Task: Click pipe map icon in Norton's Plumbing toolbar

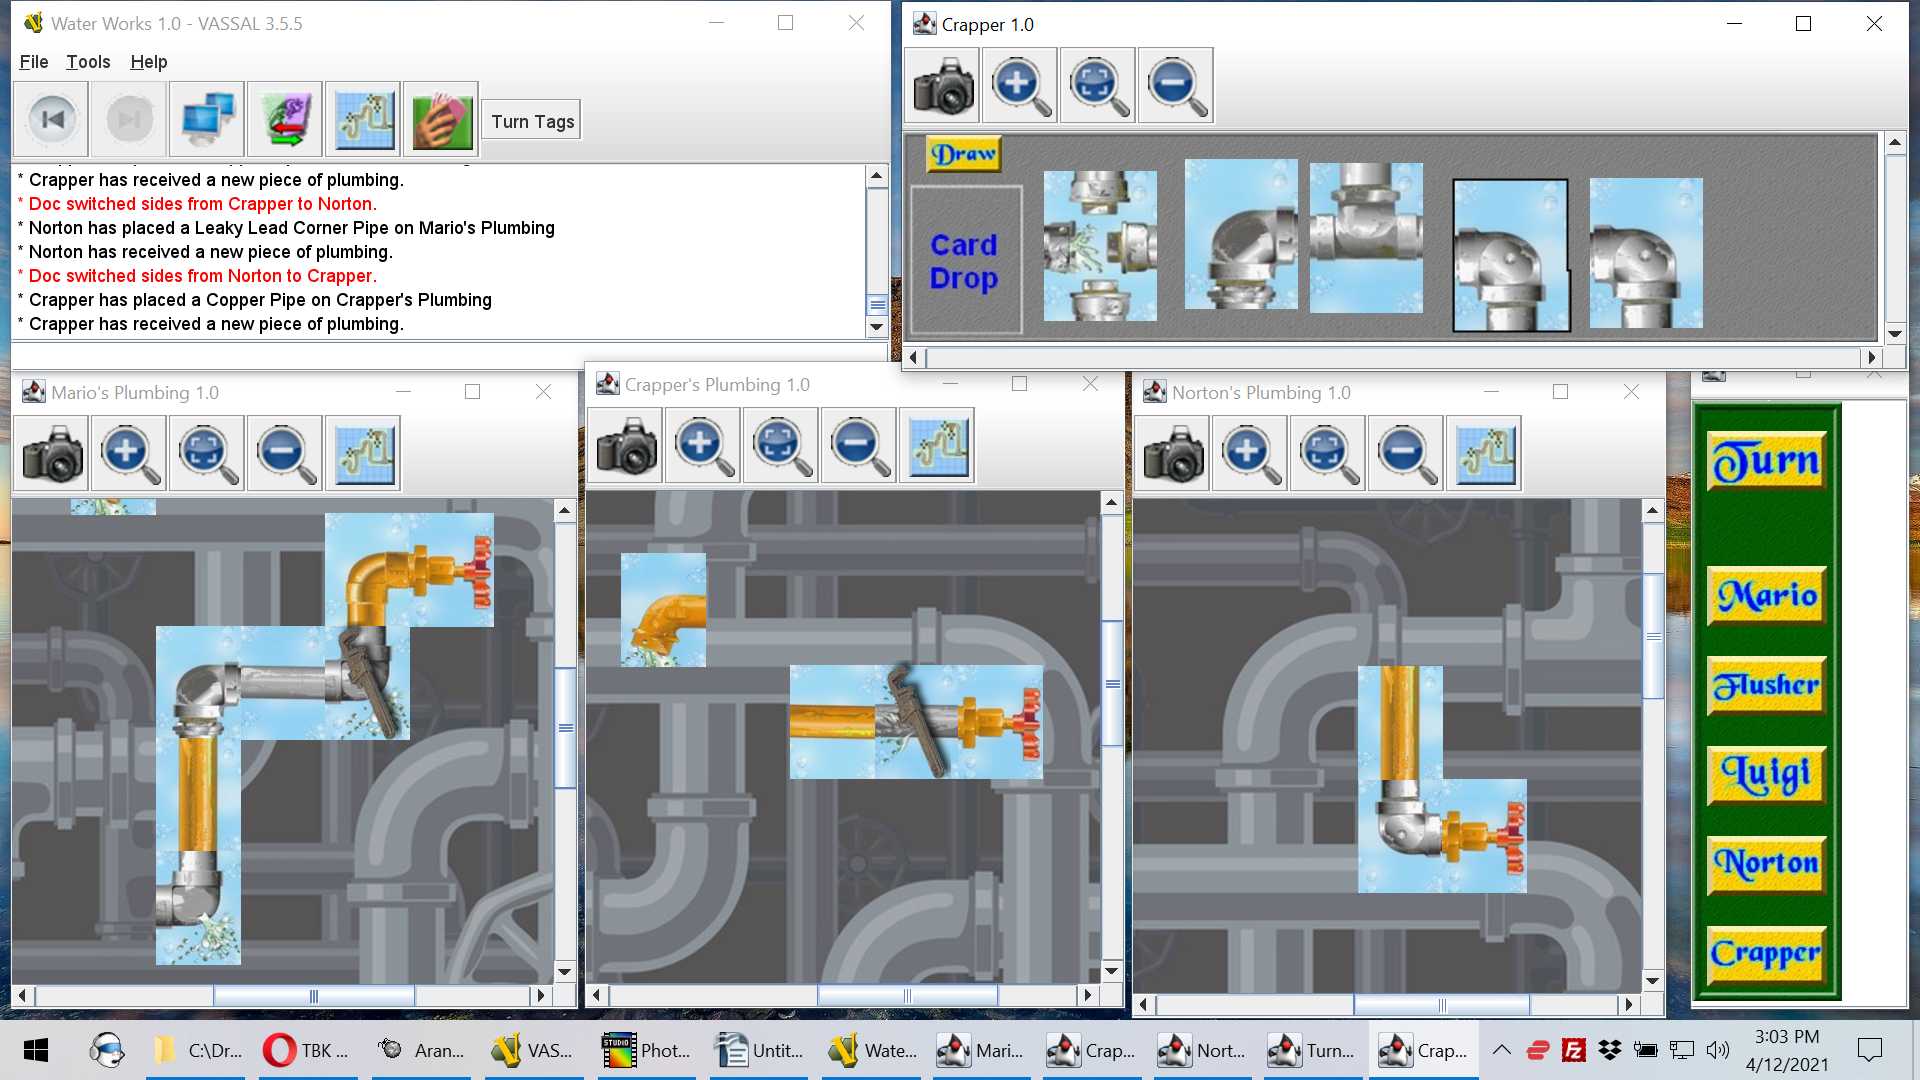Action: (1485, 453)
